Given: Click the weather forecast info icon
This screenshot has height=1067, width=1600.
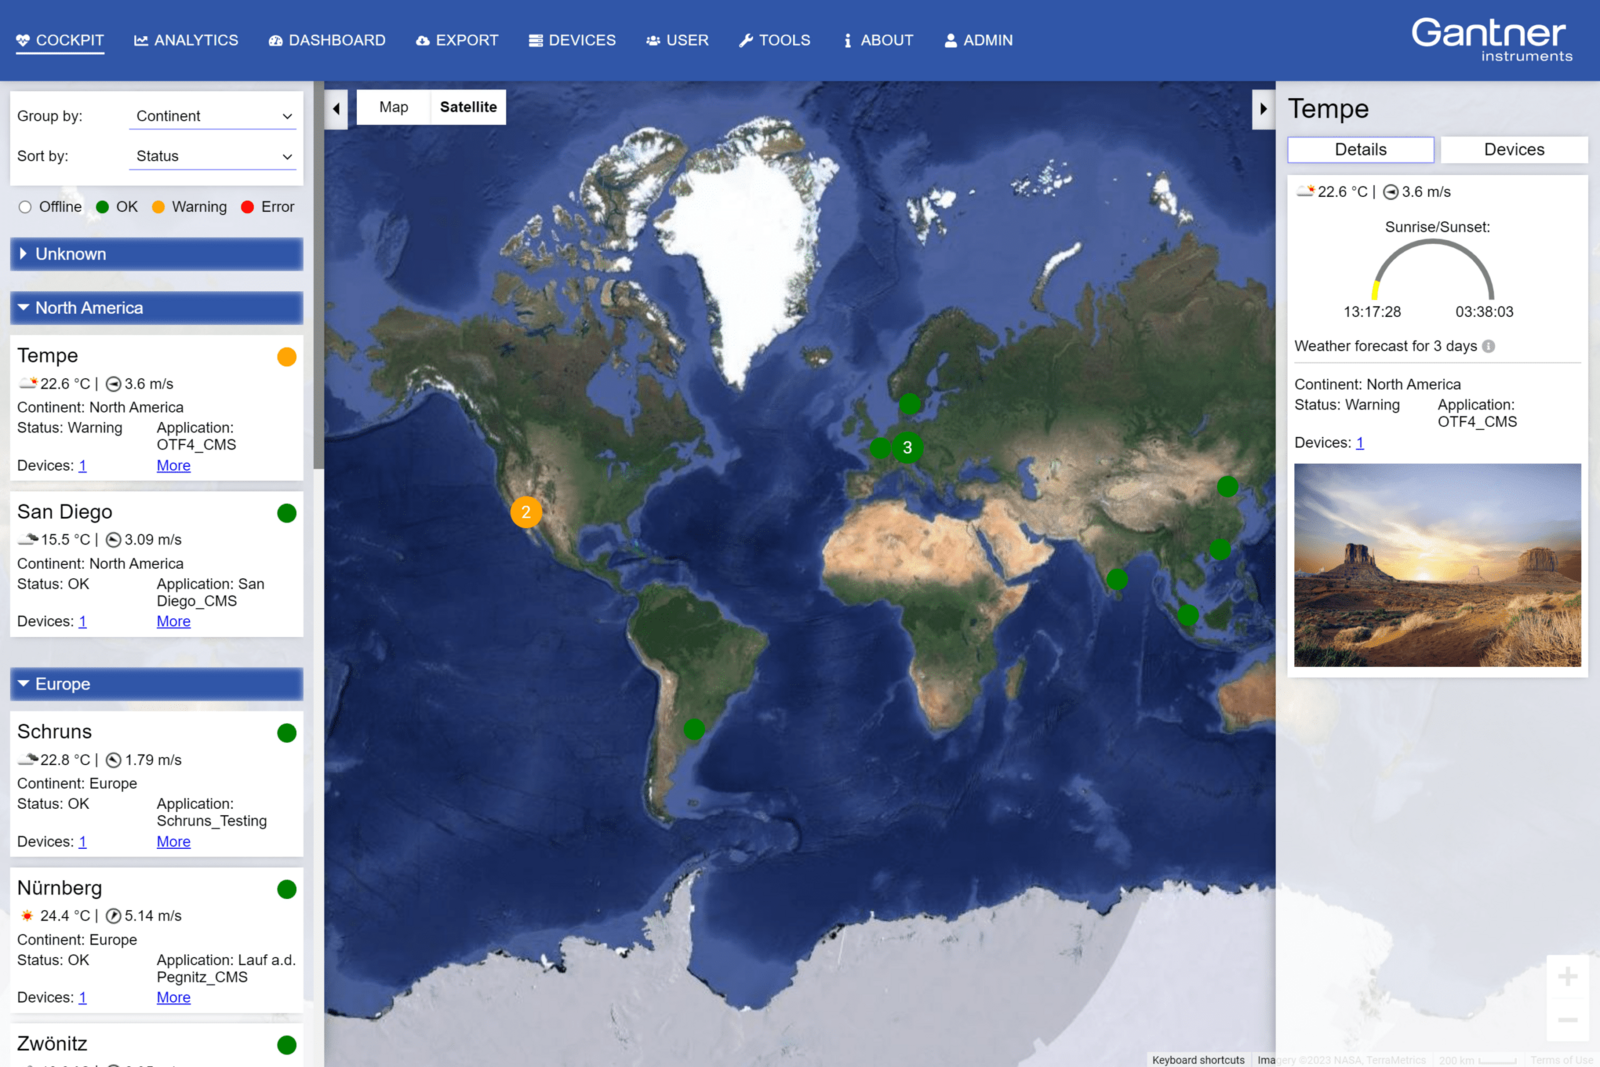Looking at the screenshot, I should [x=1488, y=346].
